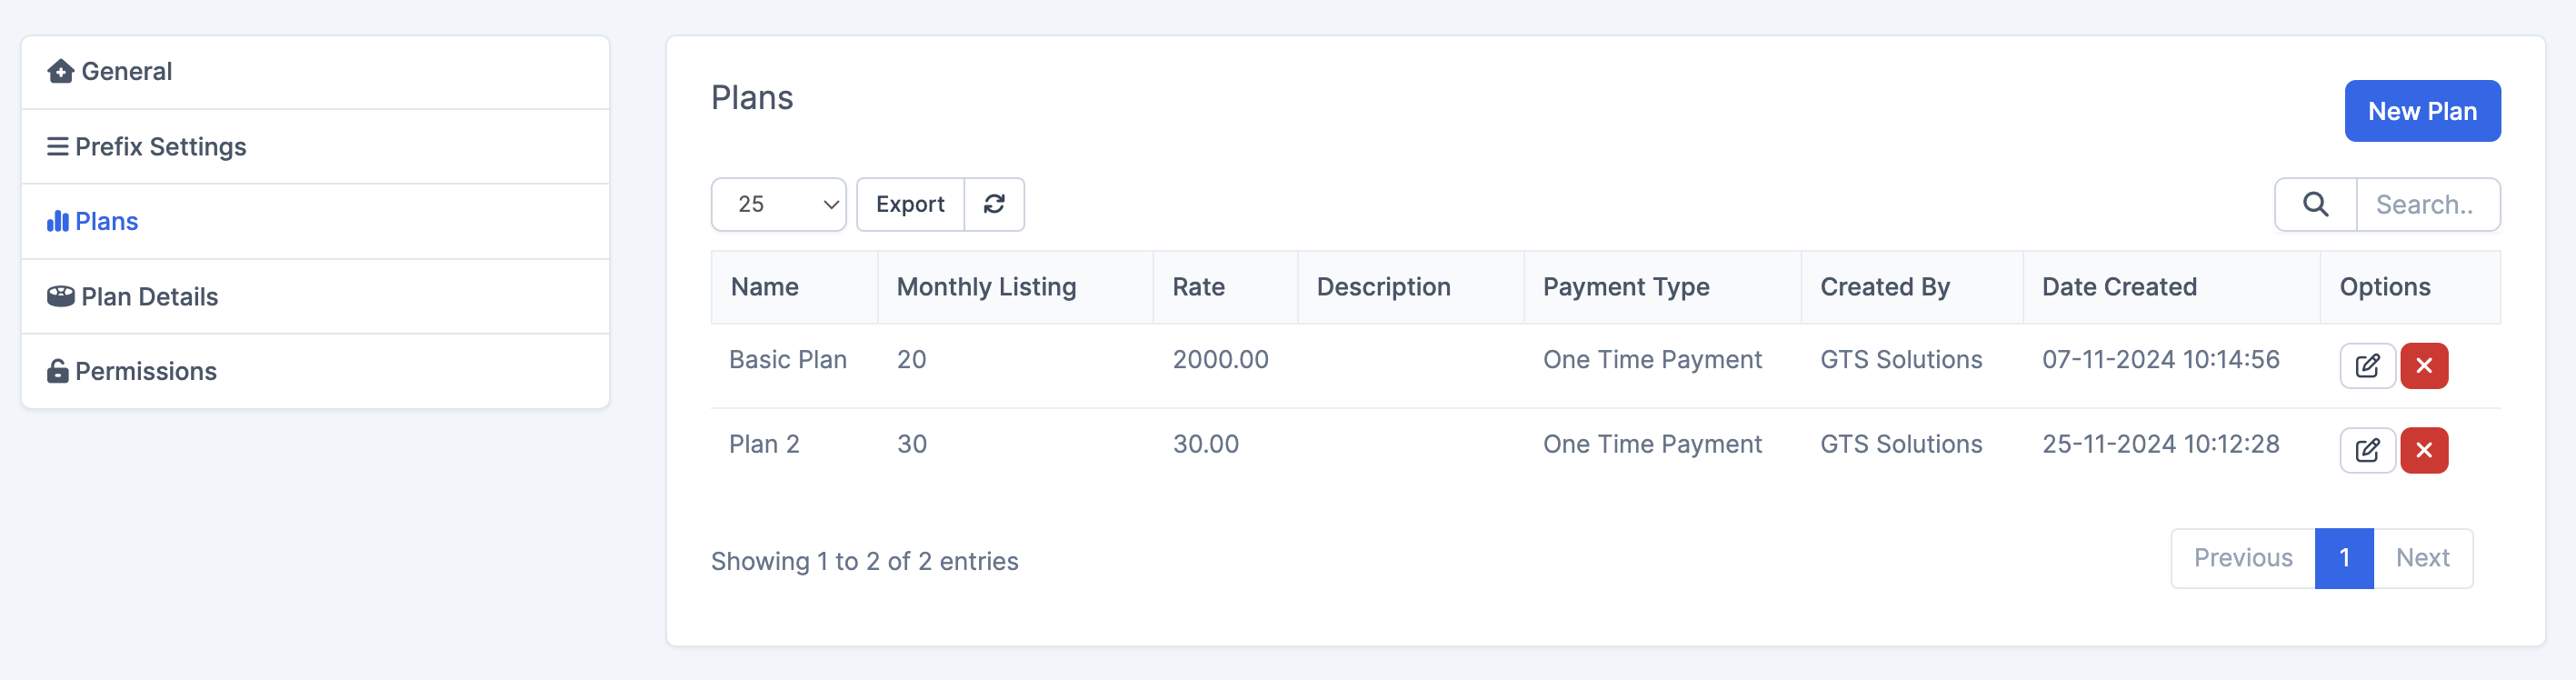
Task: Refresh the plans table
Action: click(x=994, y=204)
